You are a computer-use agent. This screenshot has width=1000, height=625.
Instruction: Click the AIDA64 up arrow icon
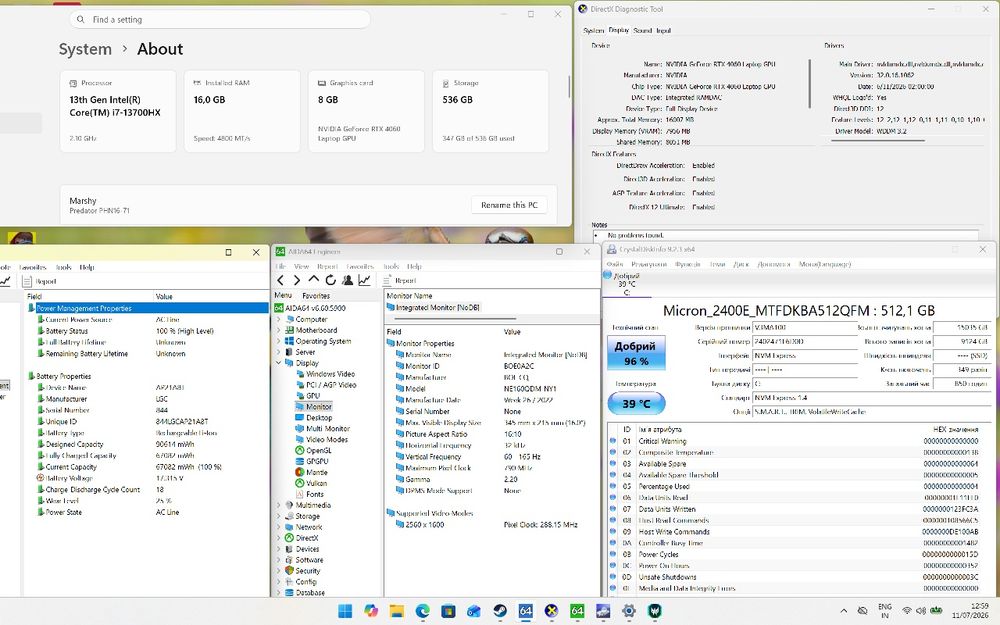(x=314, y=280)
